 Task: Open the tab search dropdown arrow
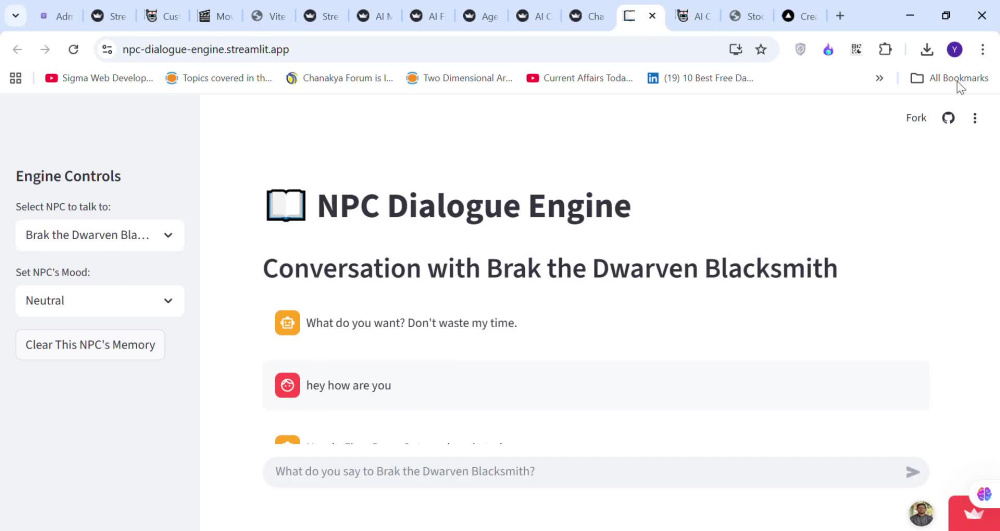pyautogui.click(x=15, y=16)
